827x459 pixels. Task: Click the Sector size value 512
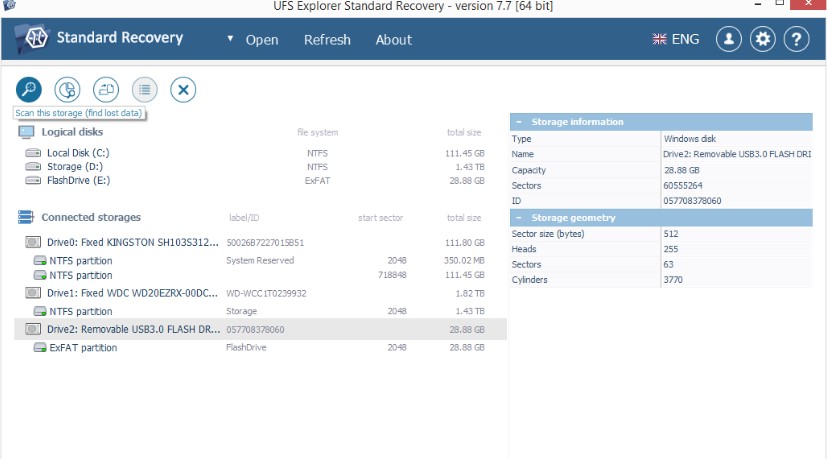click(671, 234)
